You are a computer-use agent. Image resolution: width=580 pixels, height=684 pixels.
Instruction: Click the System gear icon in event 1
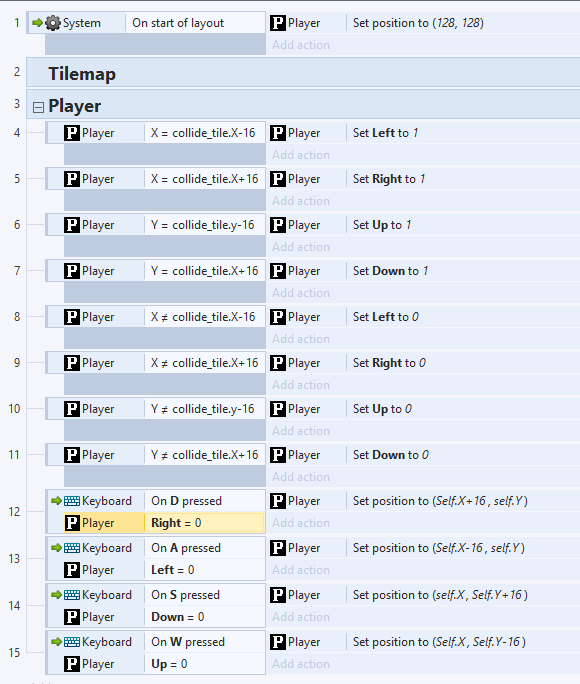[x=53, y=23]
